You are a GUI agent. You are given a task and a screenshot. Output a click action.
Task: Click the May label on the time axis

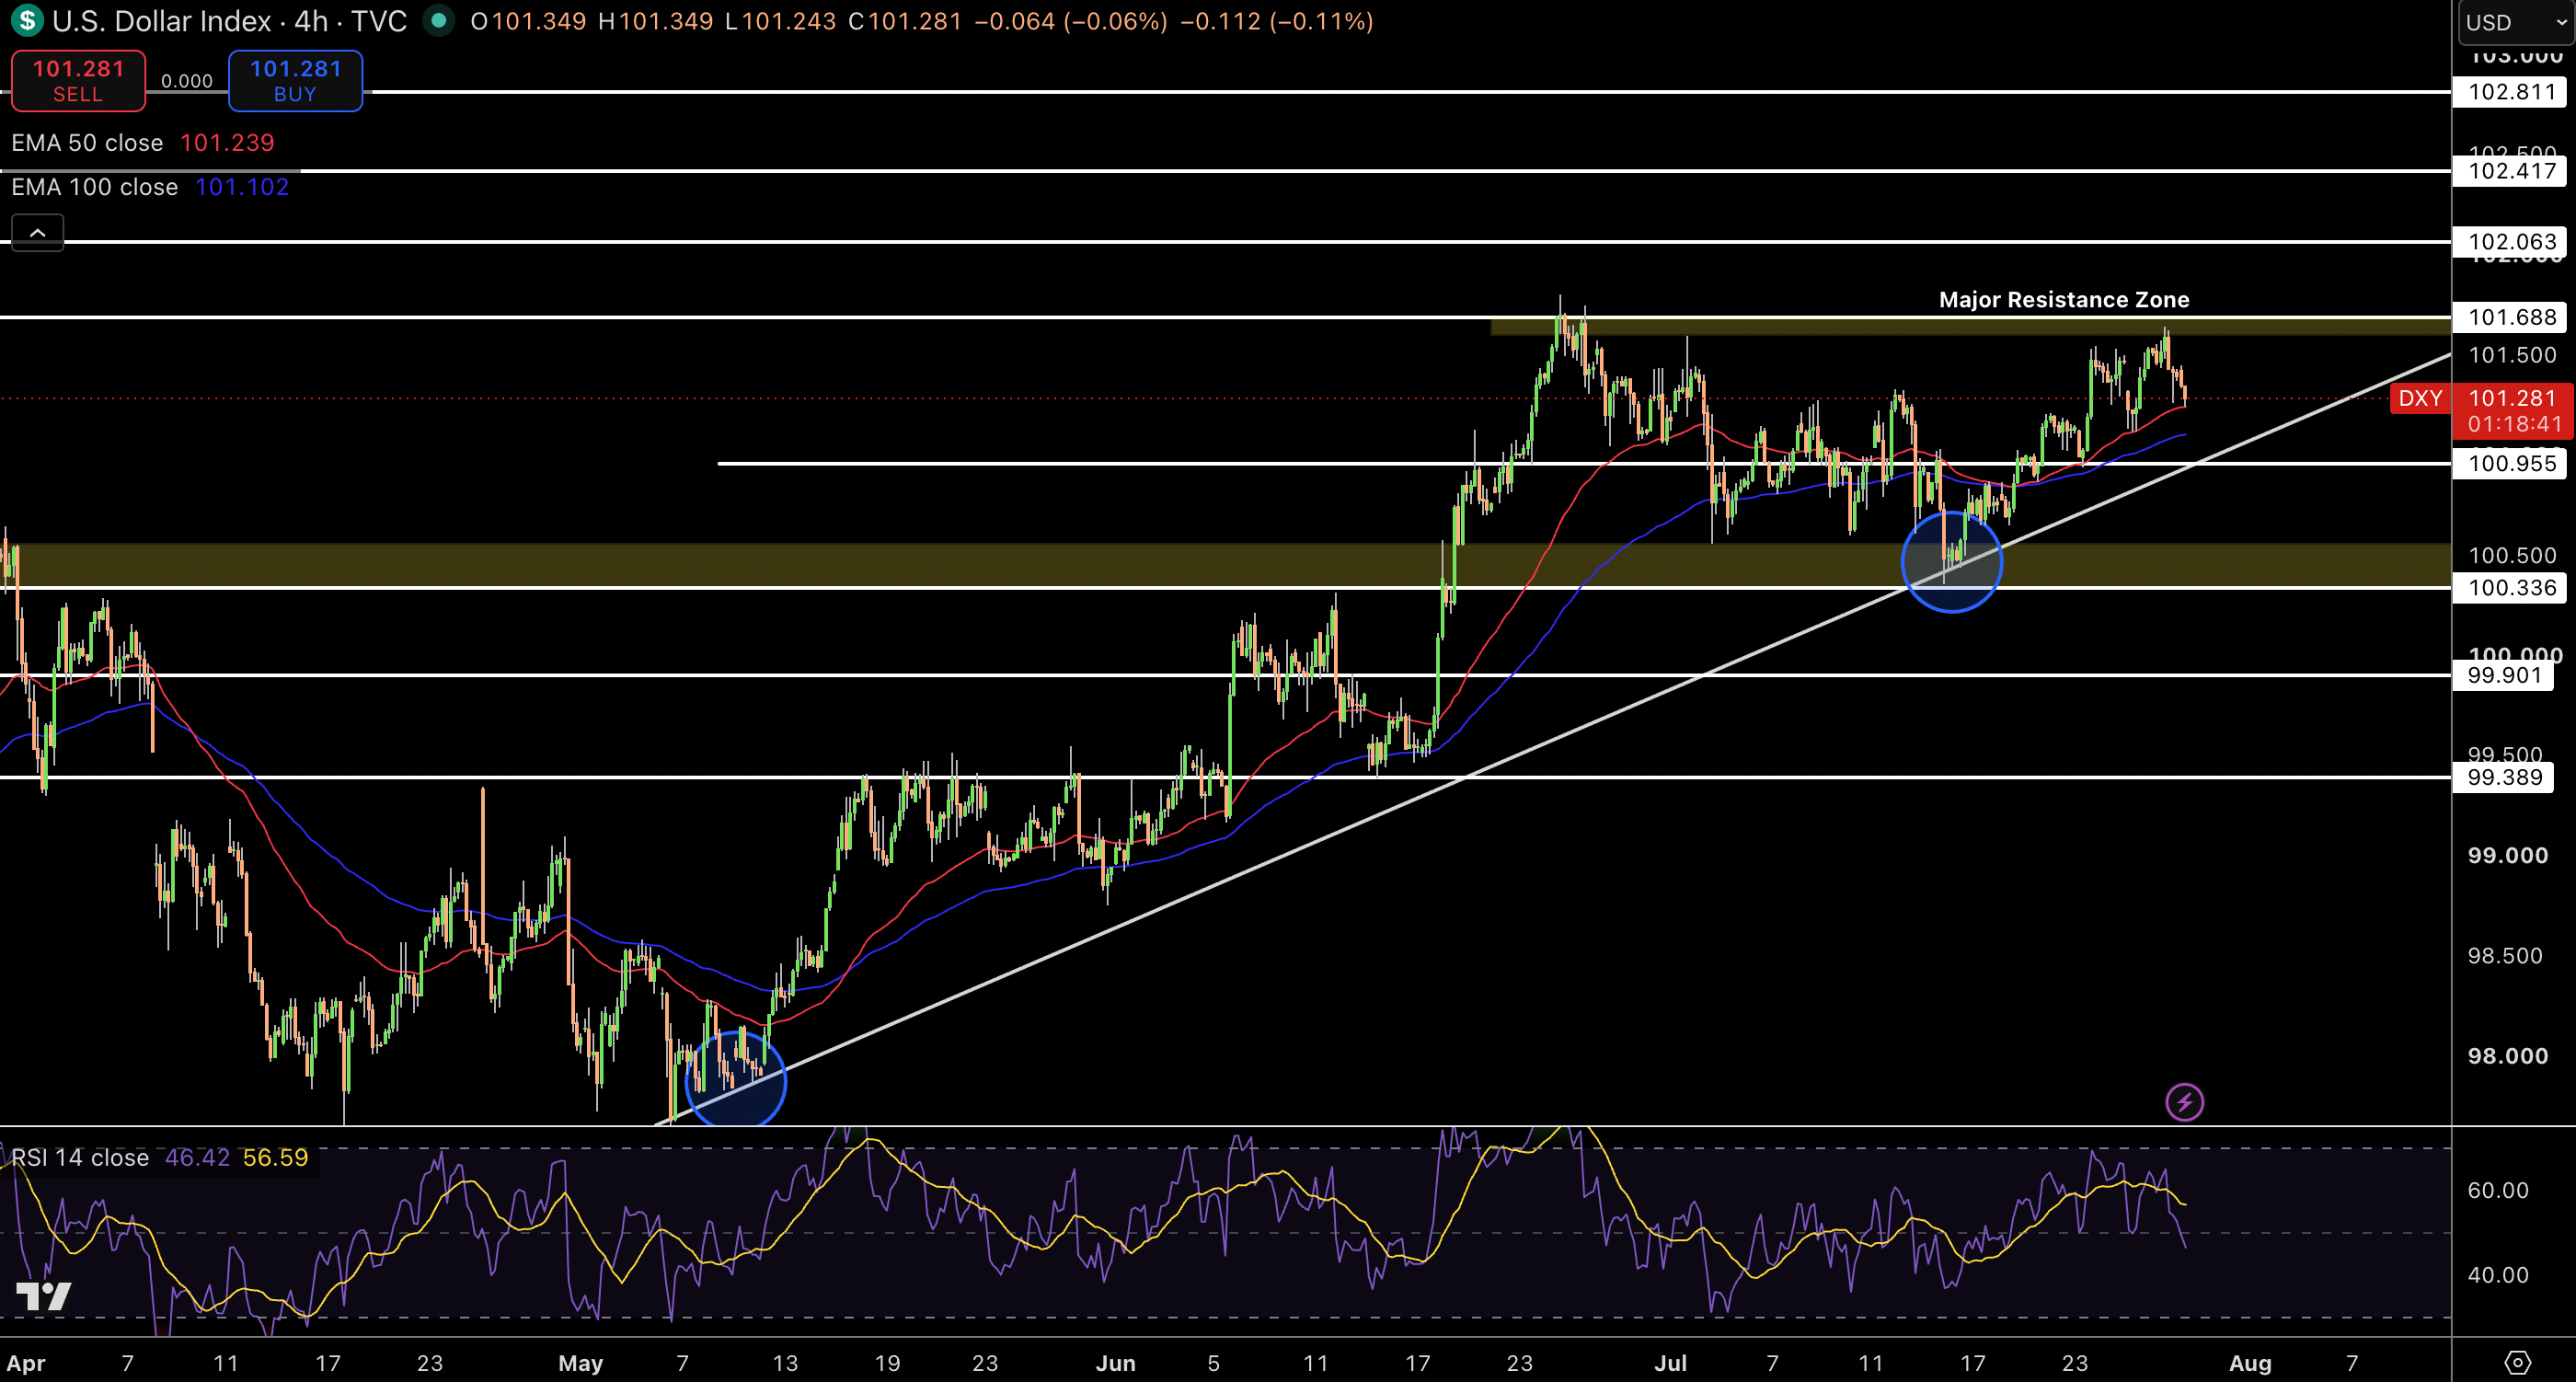(580, 1363)
